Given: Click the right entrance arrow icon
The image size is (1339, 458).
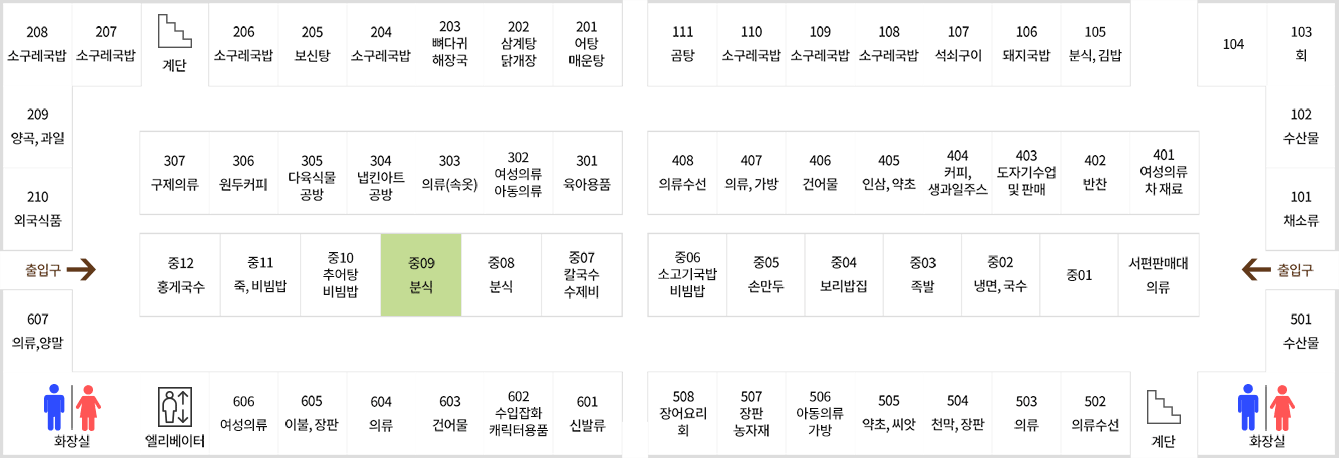Looking at the screenshot, I should pos(1255,268).
